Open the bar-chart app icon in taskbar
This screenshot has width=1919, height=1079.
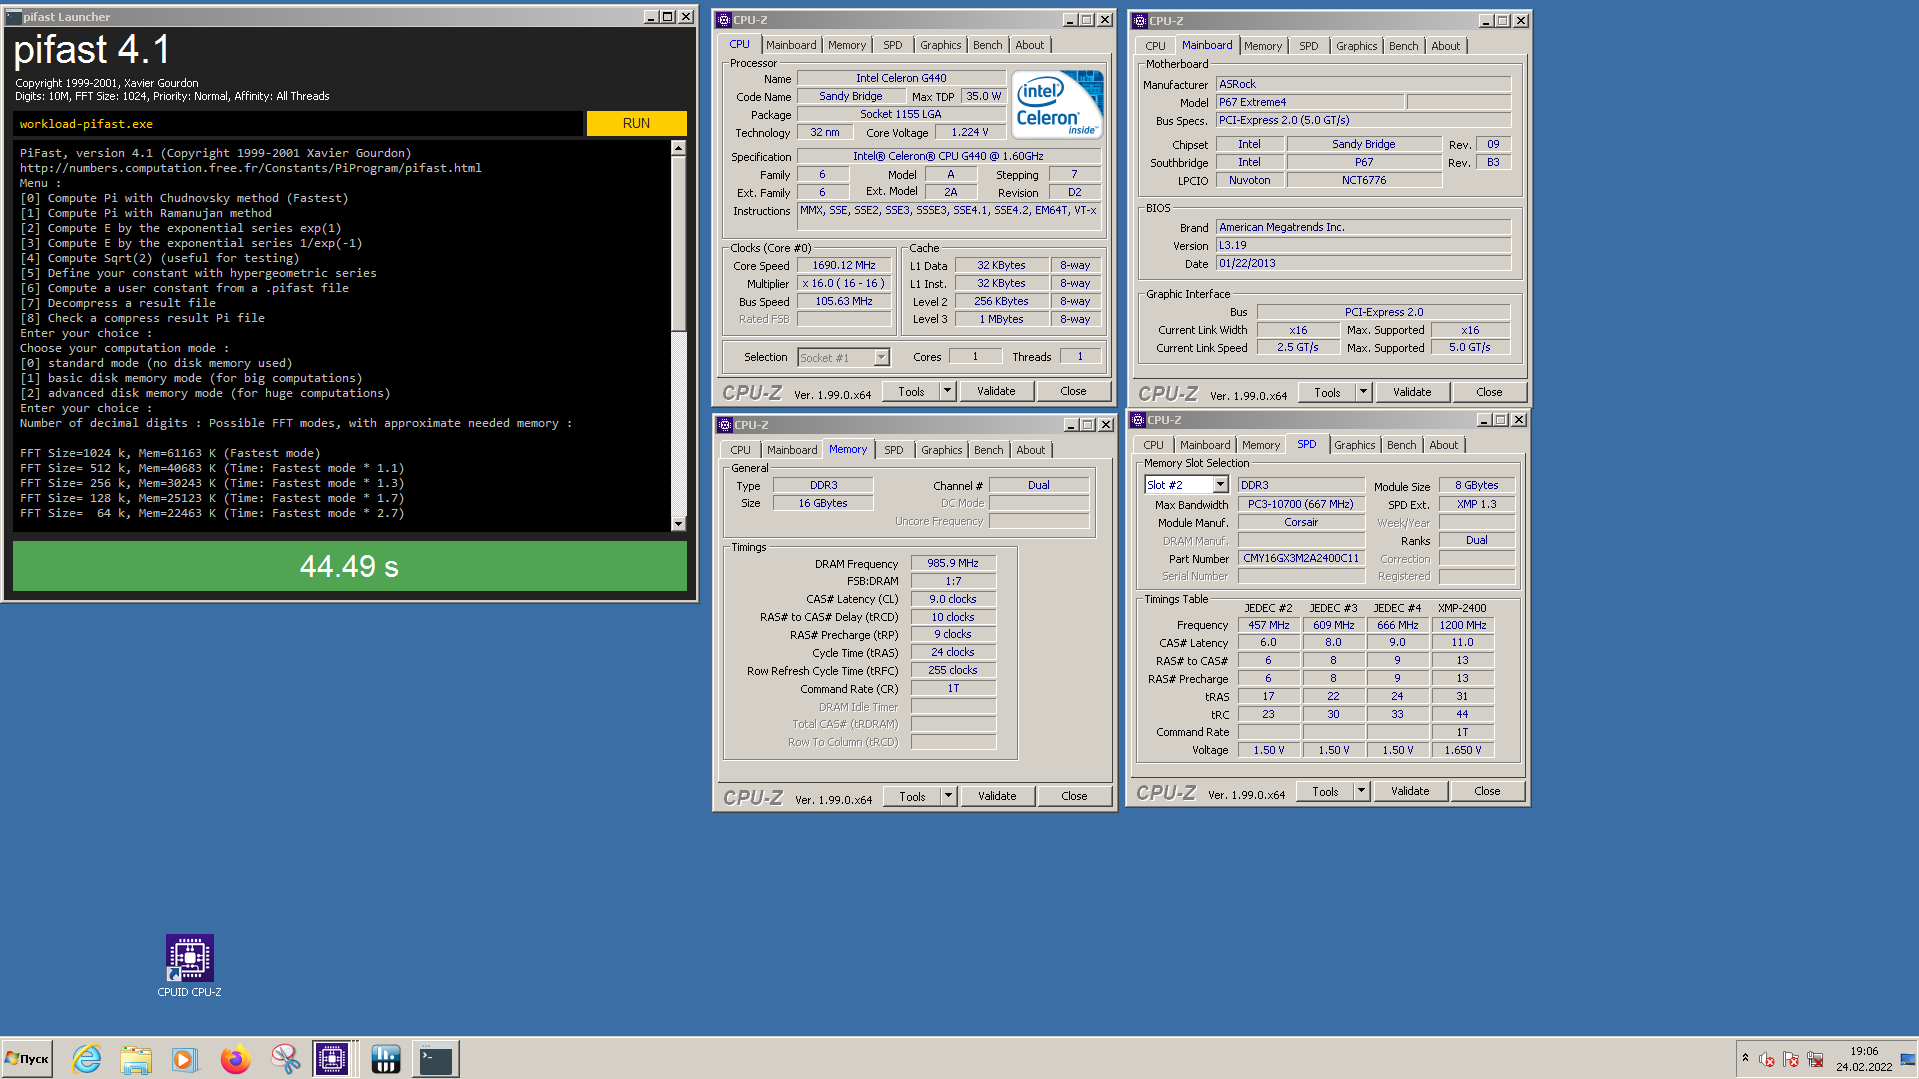(385, 1059)
